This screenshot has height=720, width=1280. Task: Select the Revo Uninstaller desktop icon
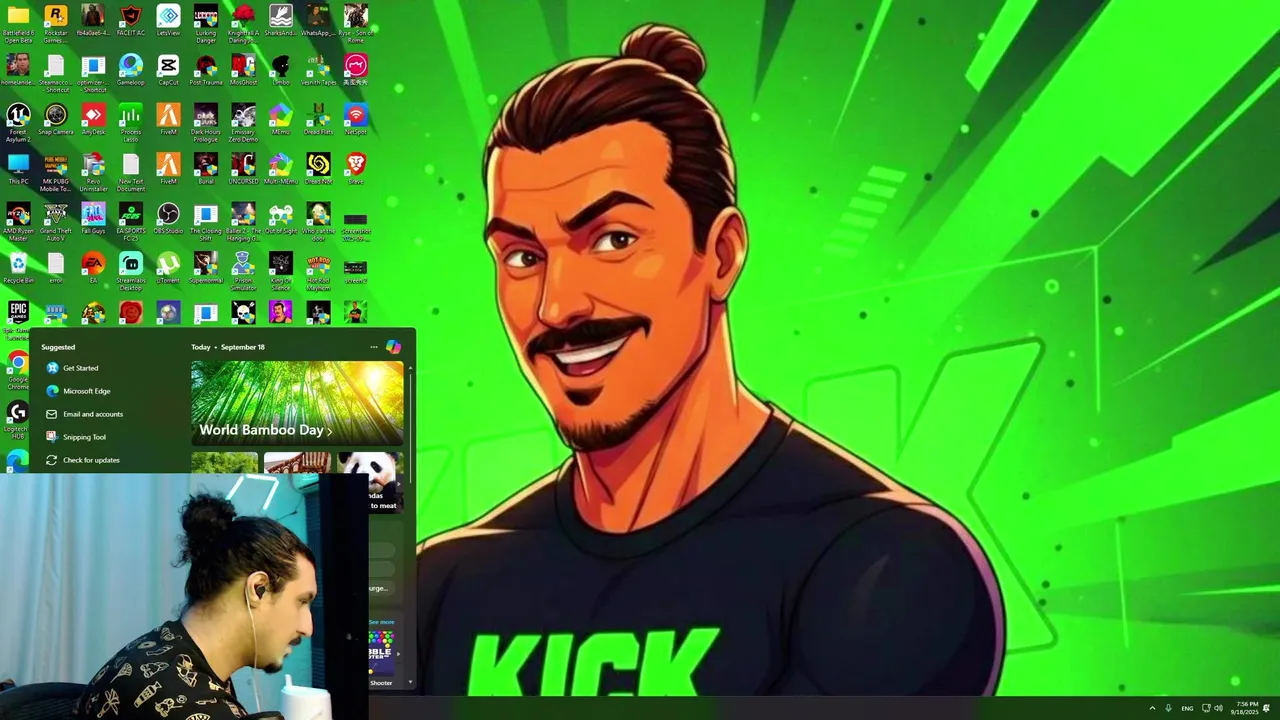point(93,172)
